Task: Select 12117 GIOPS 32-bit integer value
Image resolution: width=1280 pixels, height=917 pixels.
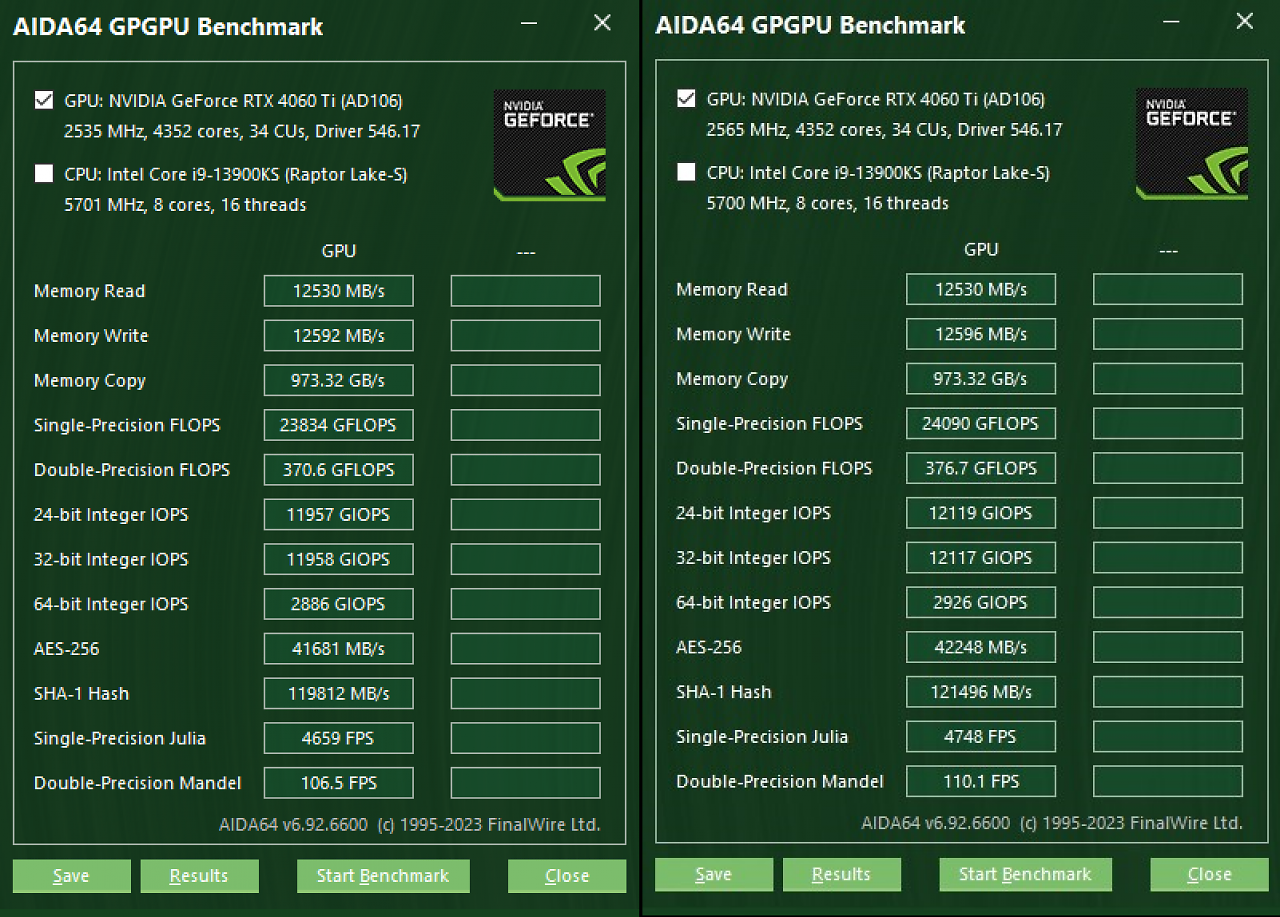Action: click(x=981, y=557)
